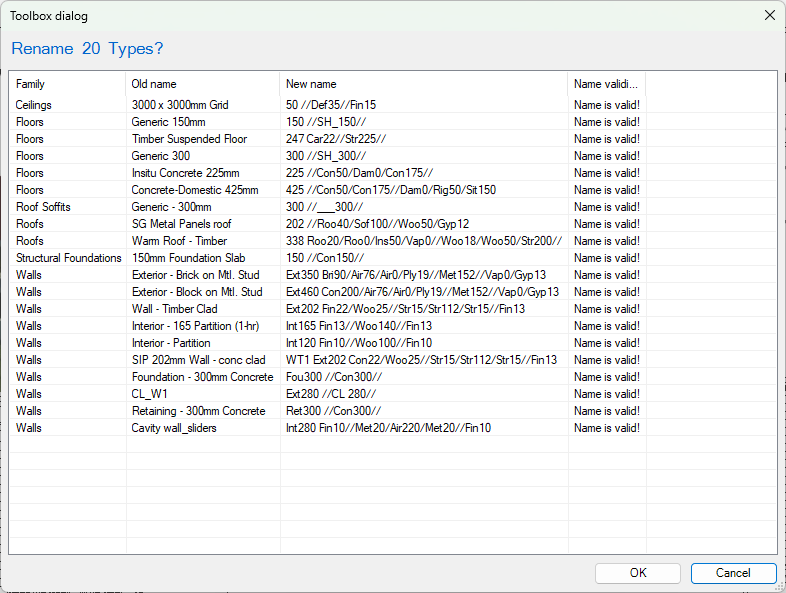Select the SIP 202mm Wall - conc clad row
The width and height of the screenshot is (786, 593).
tap(199, 360)
